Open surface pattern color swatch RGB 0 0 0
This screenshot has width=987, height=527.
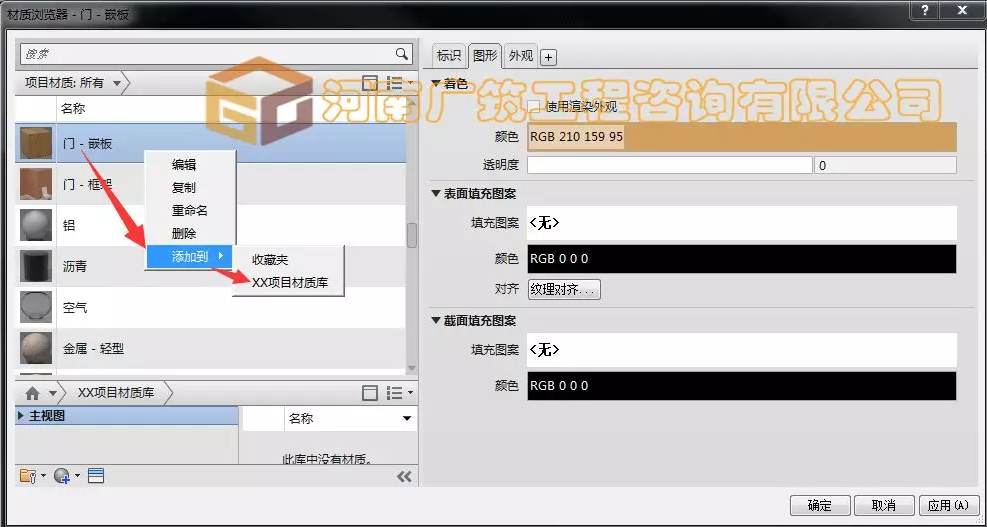(742, 259)
